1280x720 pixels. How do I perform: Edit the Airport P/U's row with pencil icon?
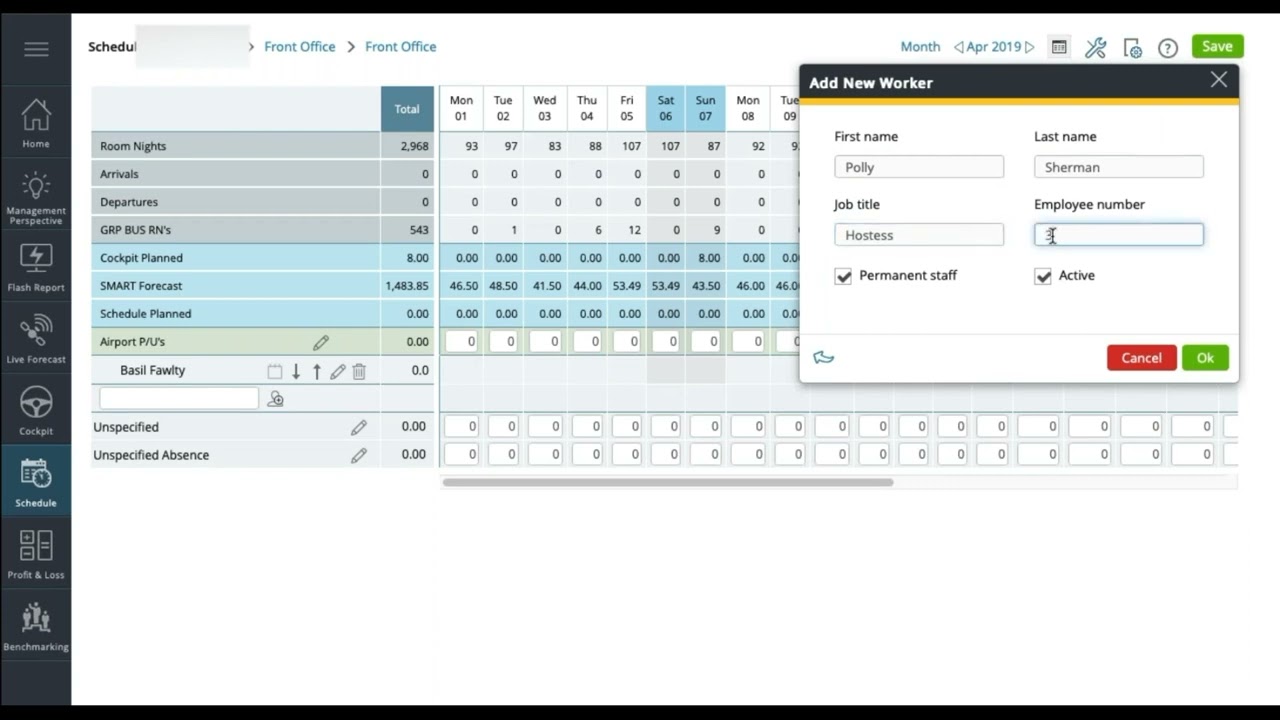point(321,342)
